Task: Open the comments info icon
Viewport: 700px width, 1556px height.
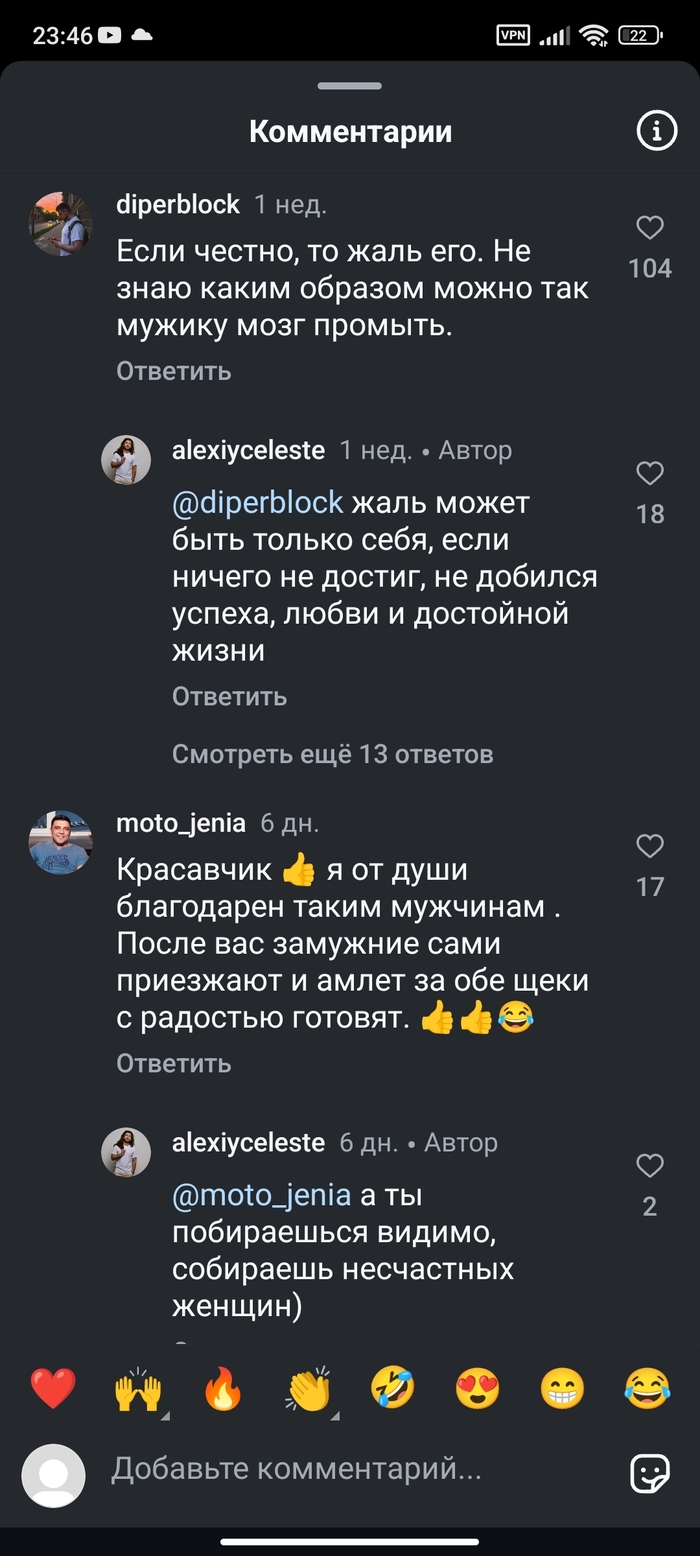Action: [657, 131]
